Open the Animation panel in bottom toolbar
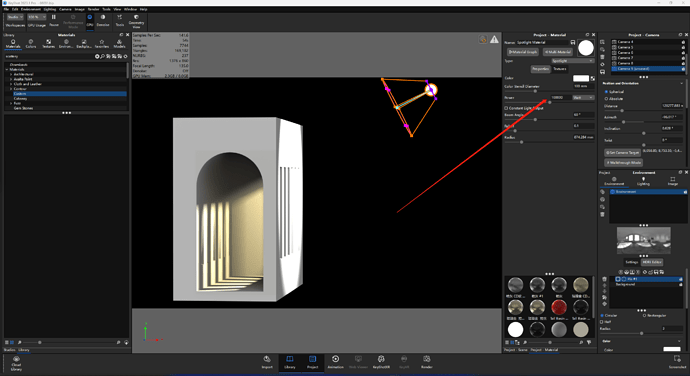This screenshot has height=376, width=690. pyautogui.click(x=335, y=362)
